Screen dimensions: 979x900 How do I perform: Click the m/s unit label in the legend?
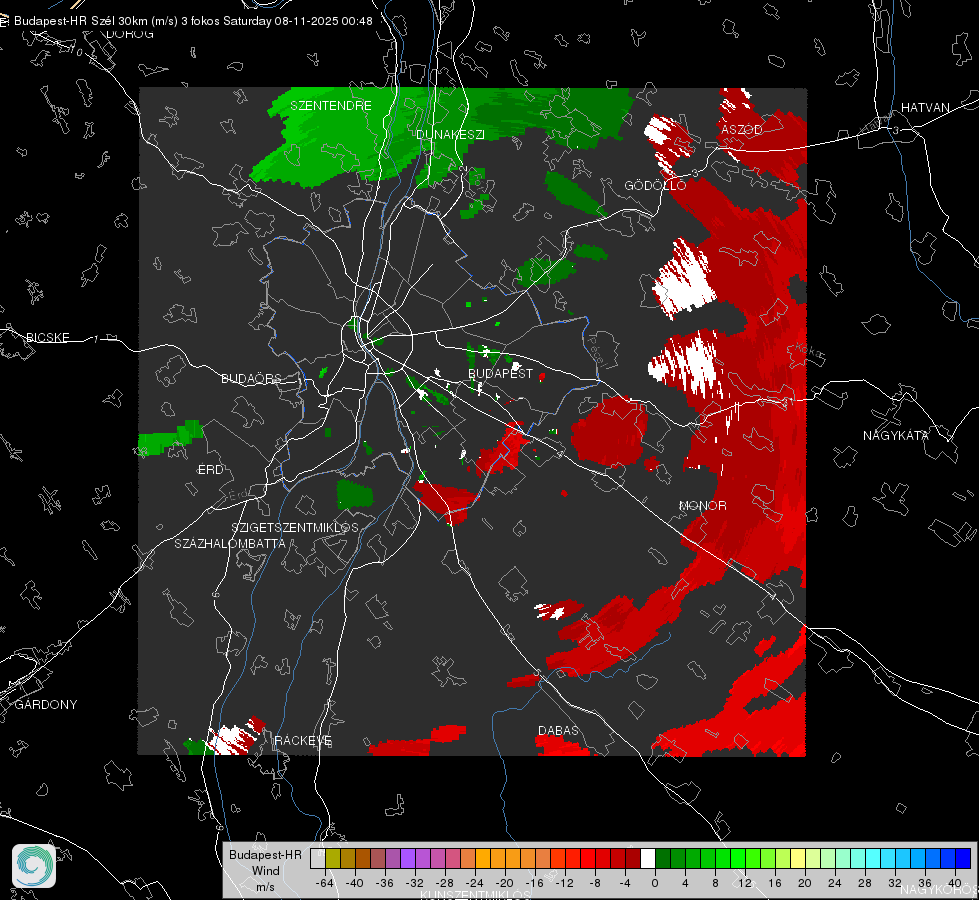265,887
